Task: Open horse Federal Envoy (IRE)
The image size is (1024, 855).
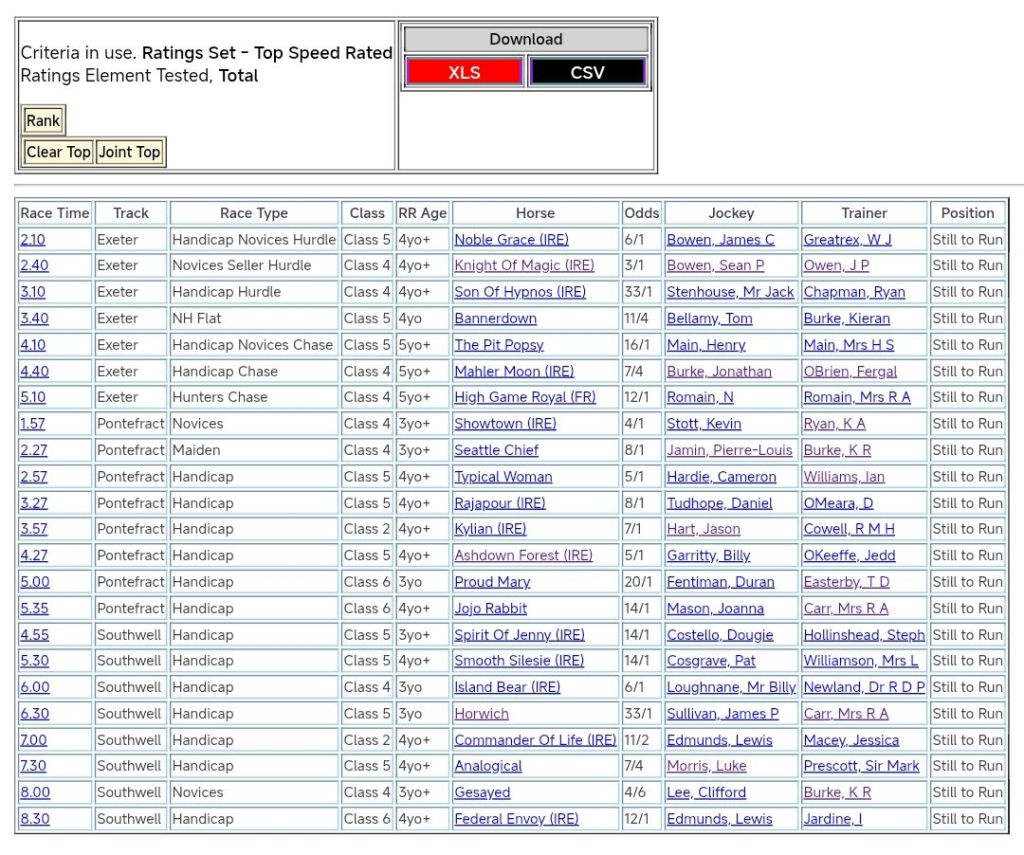Action: pyautogui.click(x=516, y=819)
